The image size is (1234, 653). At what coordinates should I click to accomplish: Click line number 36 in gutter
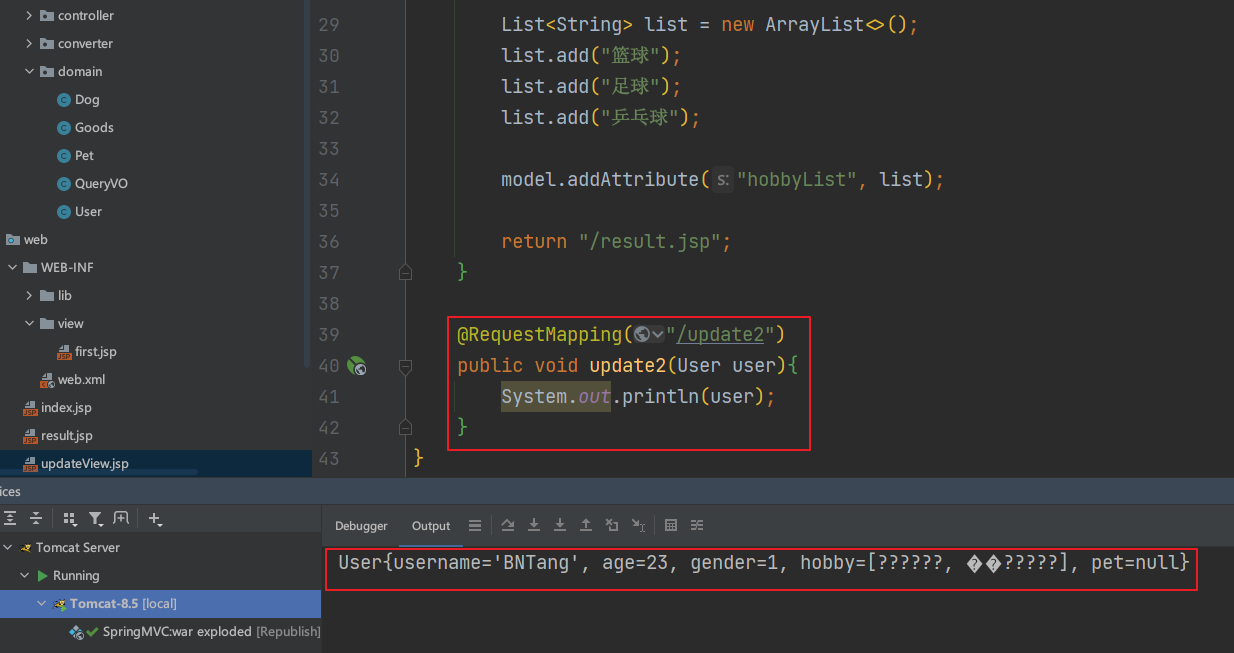point(329,241)
